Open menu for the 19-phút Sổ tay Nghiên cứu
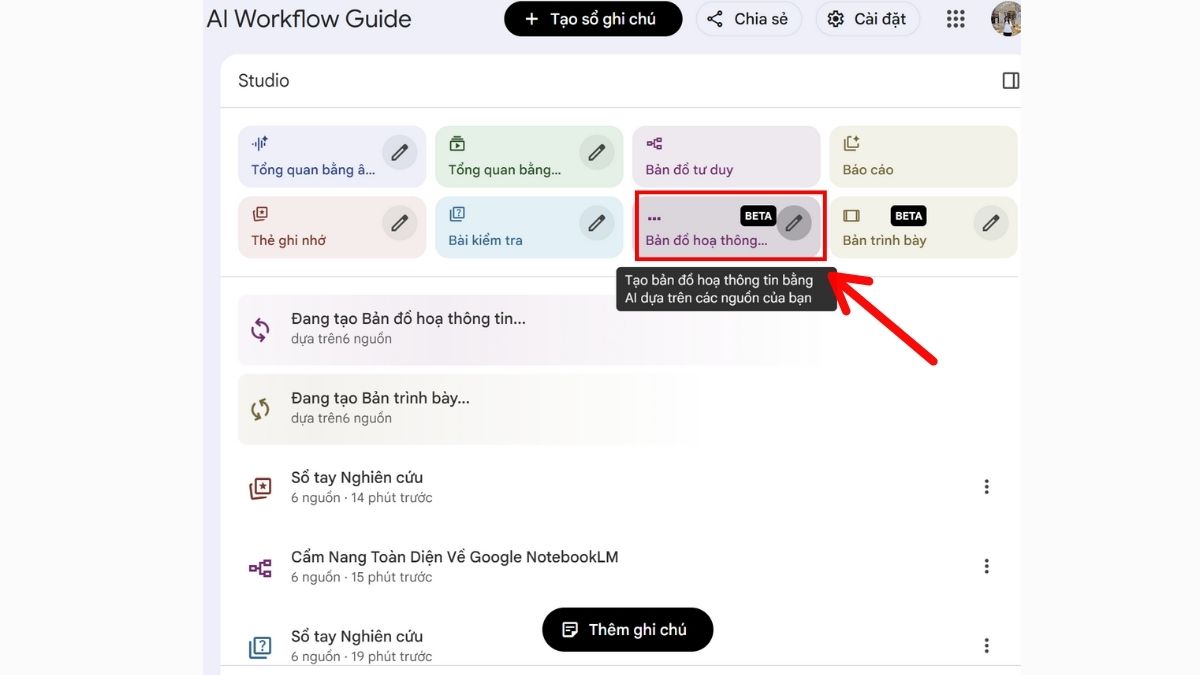 point(987,645)
